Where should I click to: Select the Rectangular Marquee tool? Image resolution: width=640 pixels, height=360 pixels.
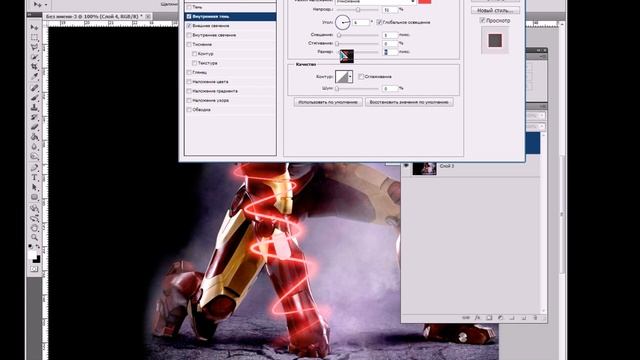point(35,38)
